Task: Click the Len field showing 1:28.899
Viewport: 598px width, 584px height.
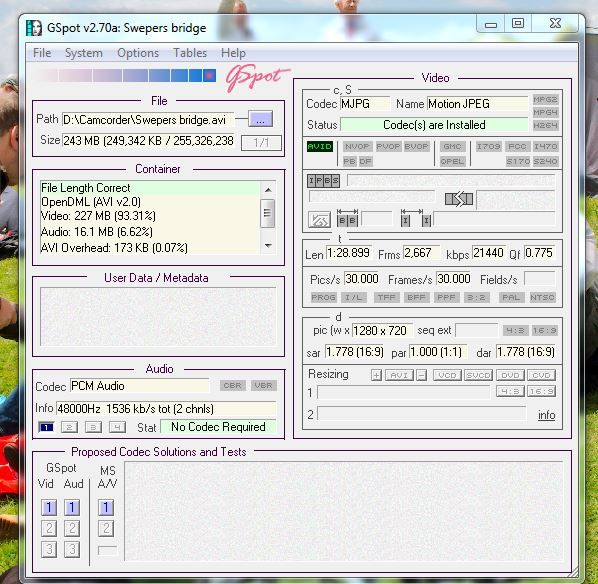Action: [x=348, y=253]
